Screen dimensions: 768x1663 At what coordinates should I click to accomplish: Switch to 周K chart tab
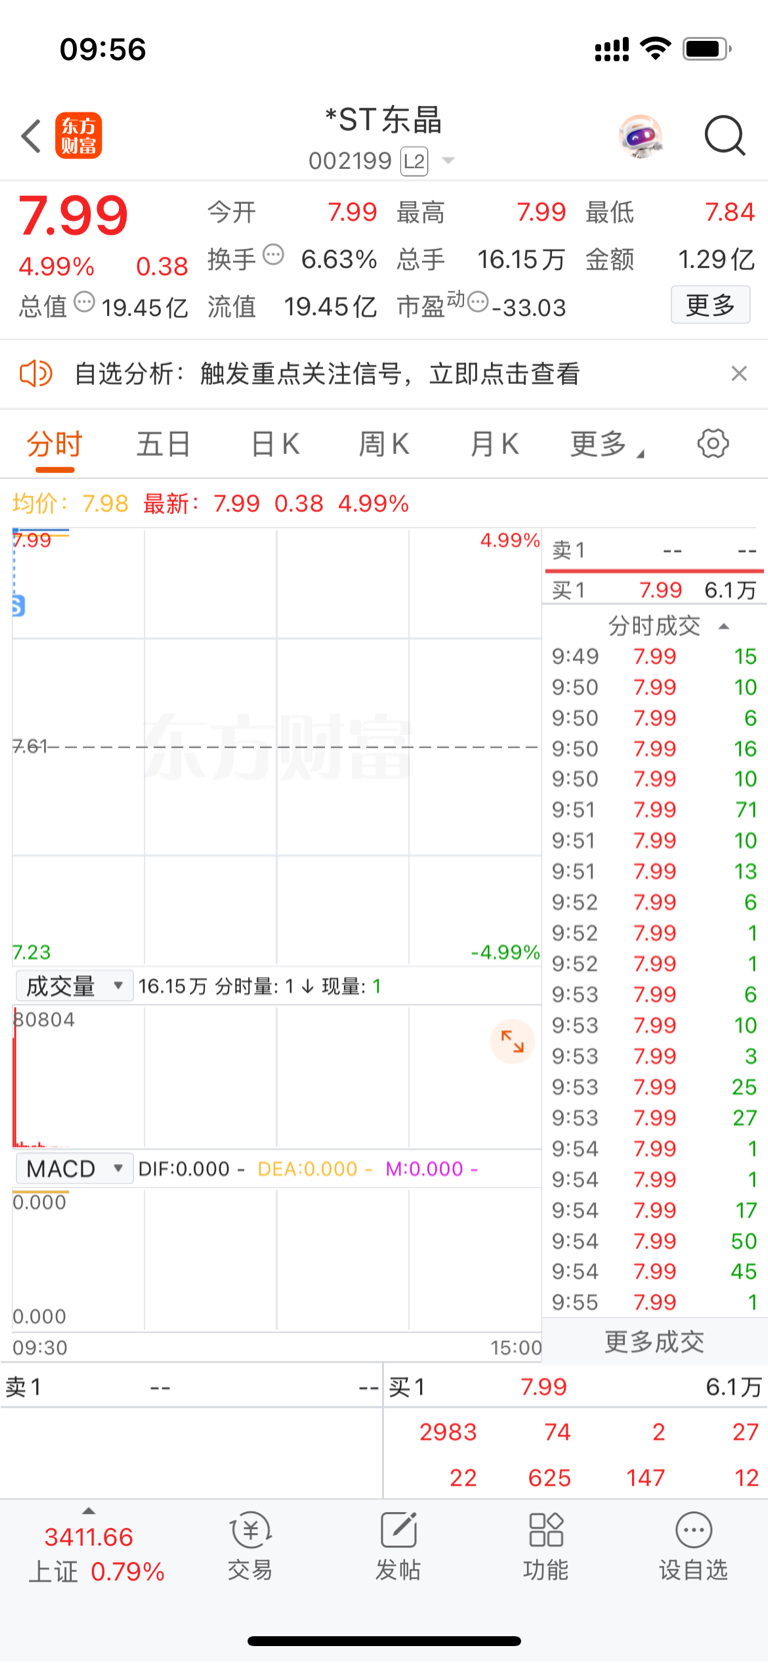pyautogui.click(x=384, y=444)
